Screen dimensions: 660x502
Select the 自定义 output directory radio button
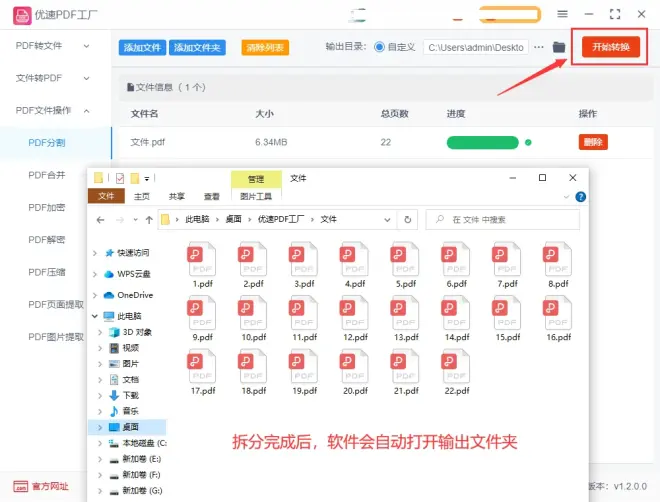pyautogui.click(x=380, y=47)
